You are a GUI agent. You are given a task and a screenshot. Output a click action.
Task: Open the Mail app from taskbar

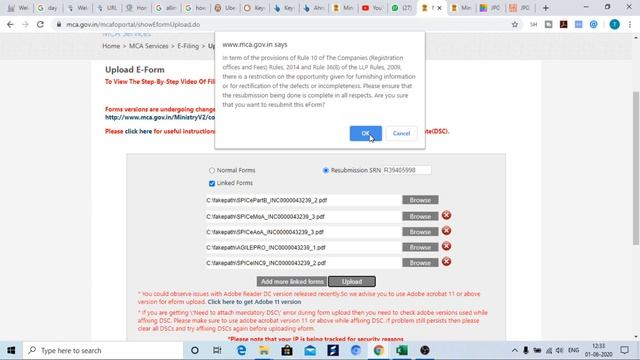(x=310, y=350)
